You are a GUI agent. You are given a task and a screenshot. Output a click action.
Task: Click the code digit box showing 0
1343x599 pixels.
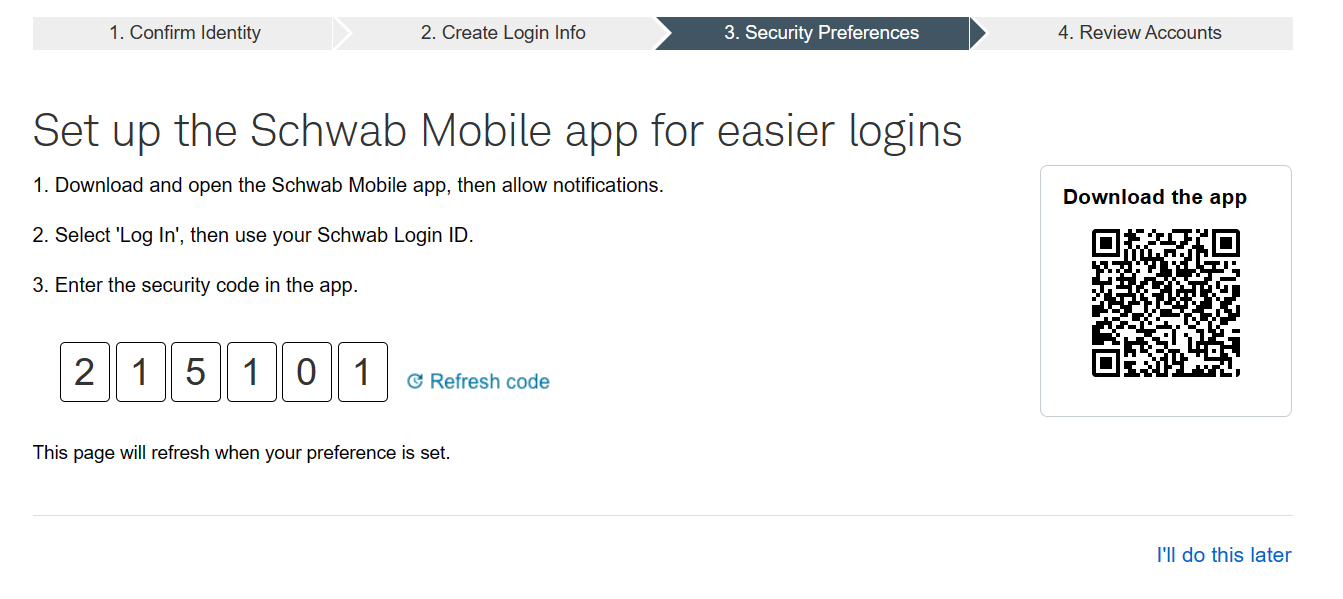(307, 372)
